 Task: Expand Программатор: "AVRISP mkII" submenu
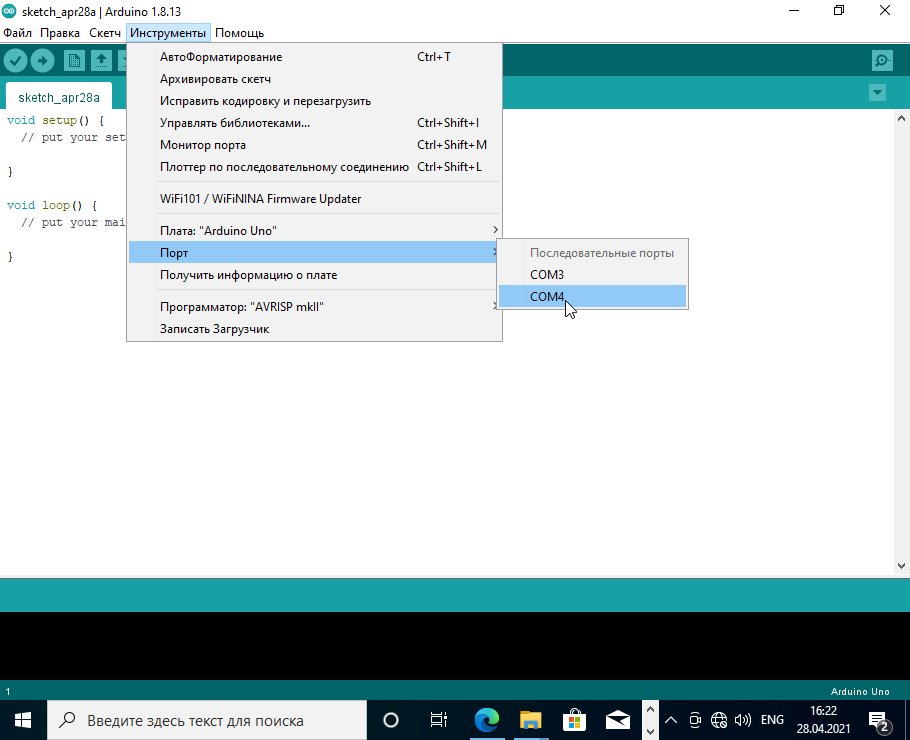click(314, 307)
